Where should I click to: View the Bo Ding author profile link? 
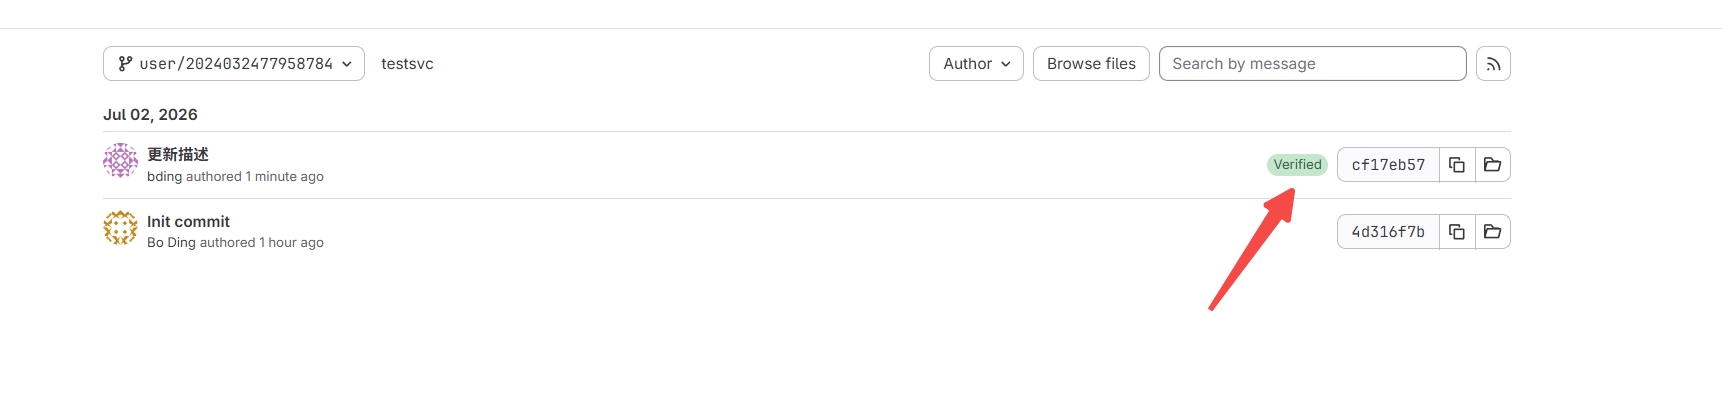pos(171,243)
